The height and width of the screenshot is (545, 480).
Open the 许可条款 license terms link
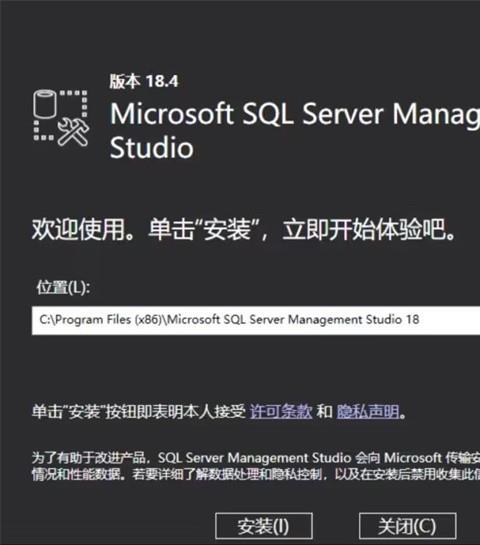(281, 412)
